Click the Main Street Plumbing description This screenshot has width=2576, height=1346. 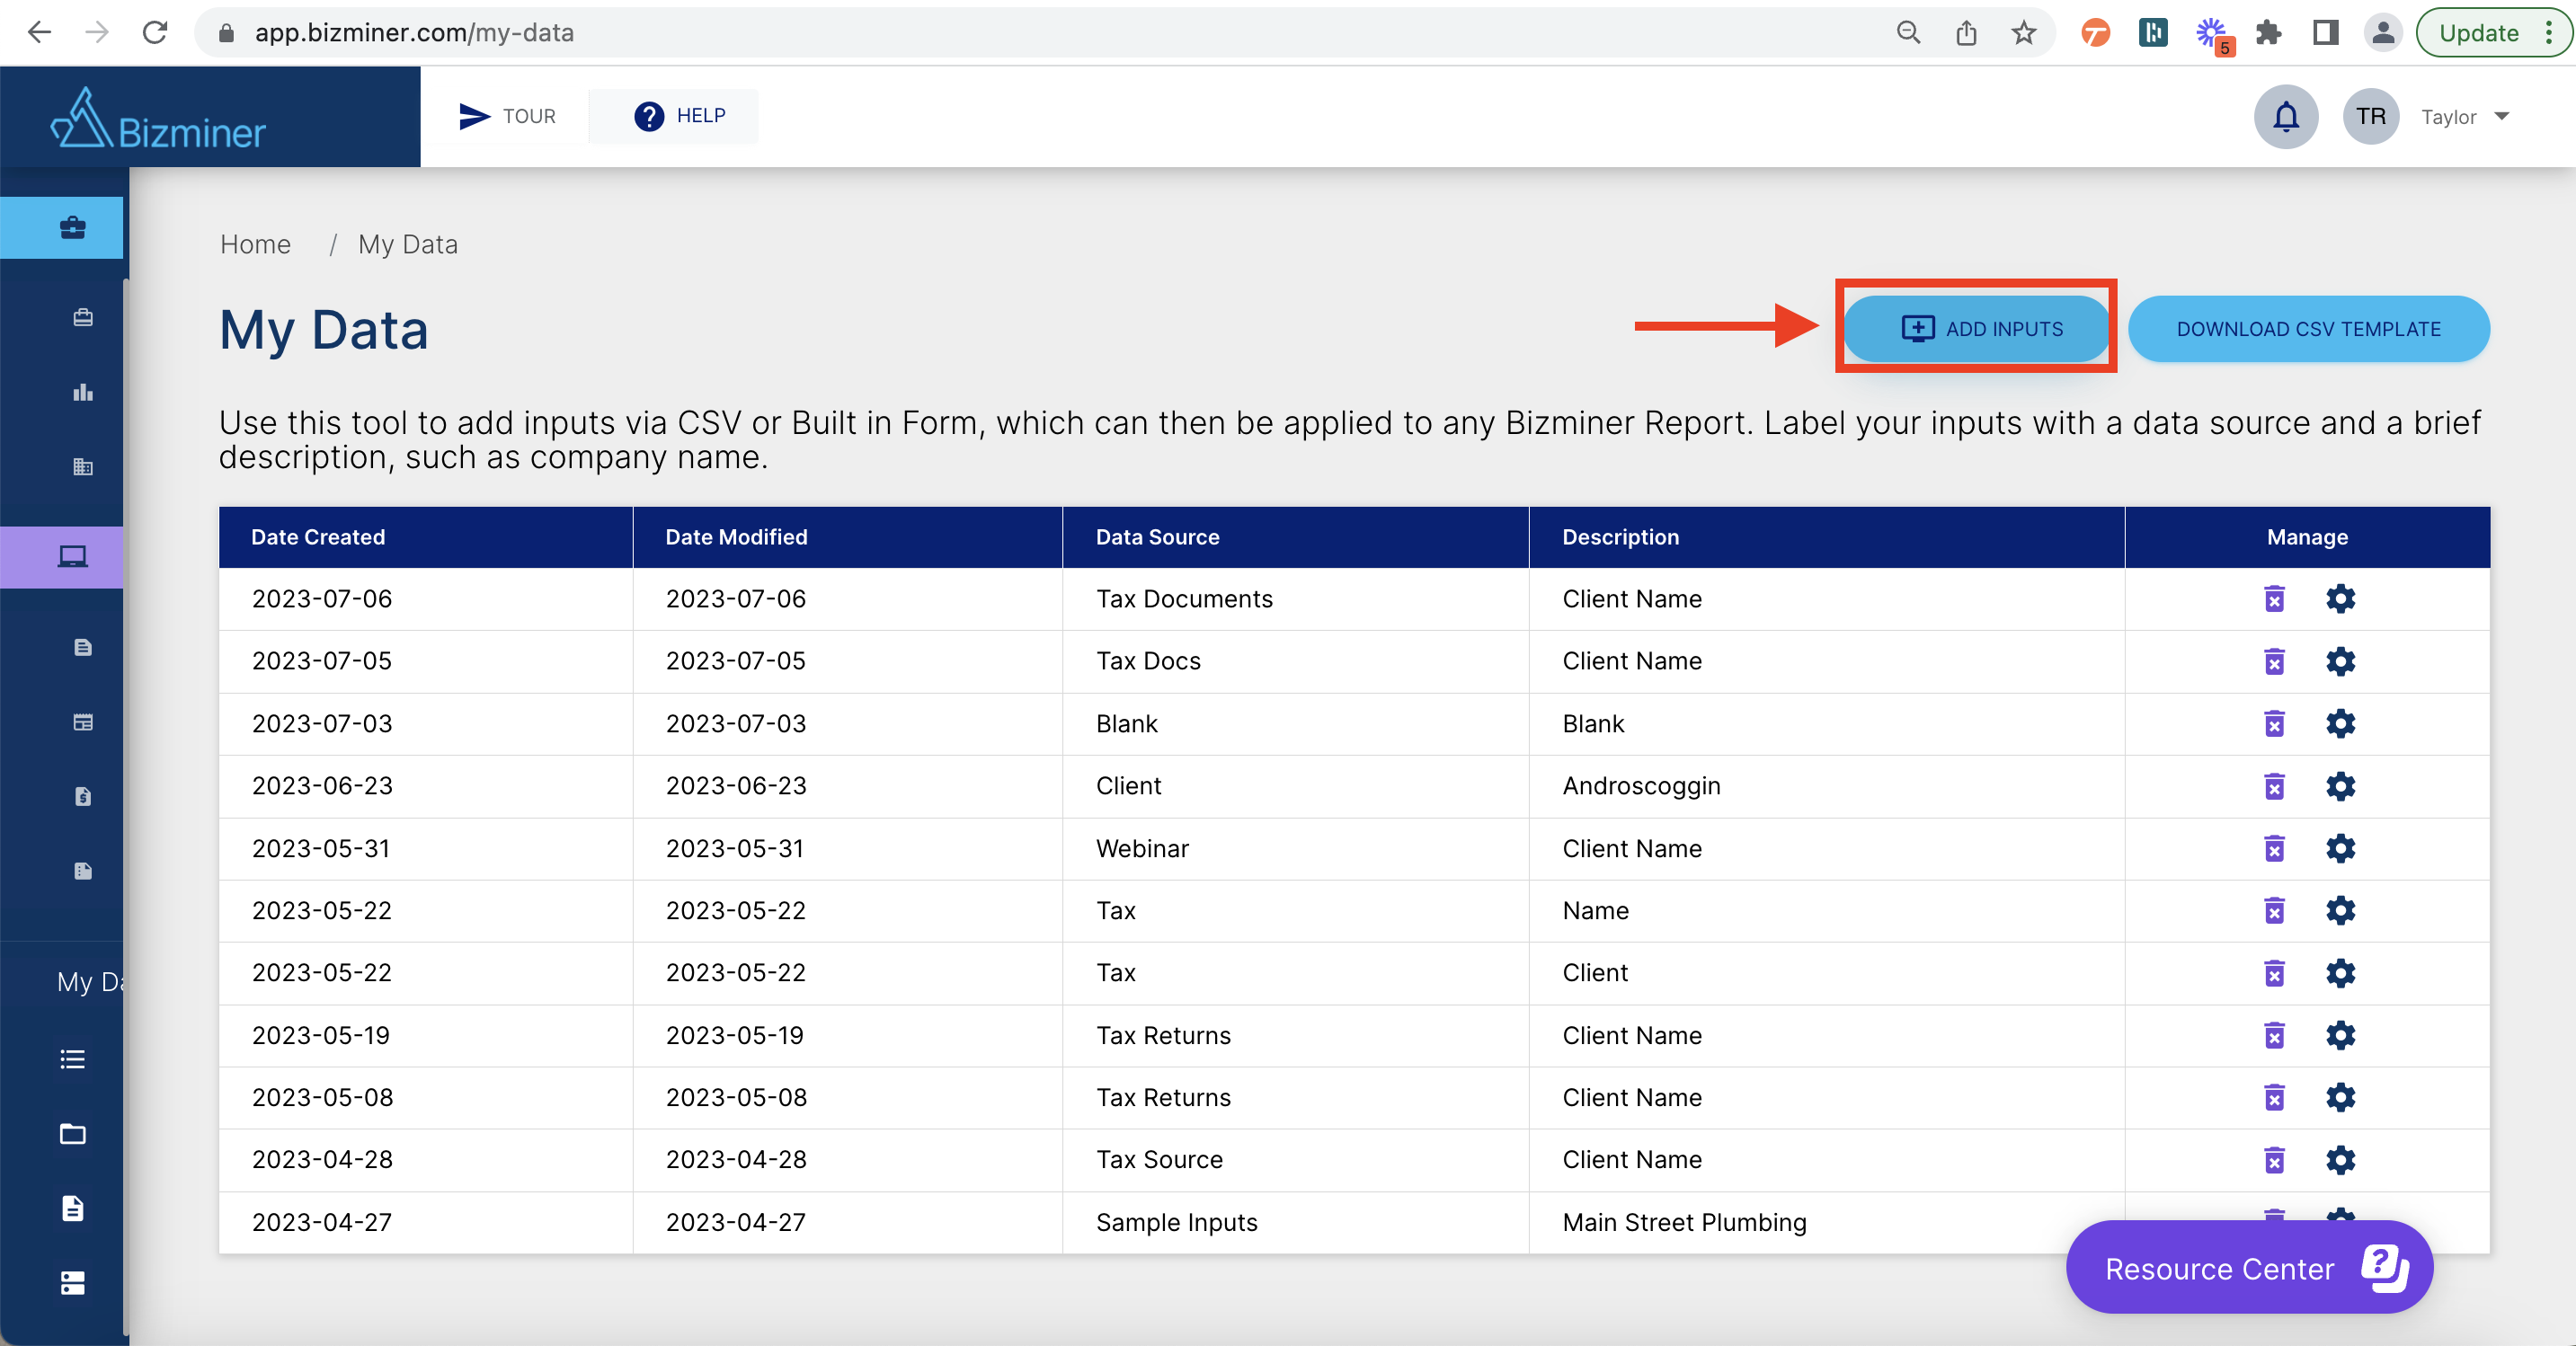pyautogui.click(x=1684, y=1222)
